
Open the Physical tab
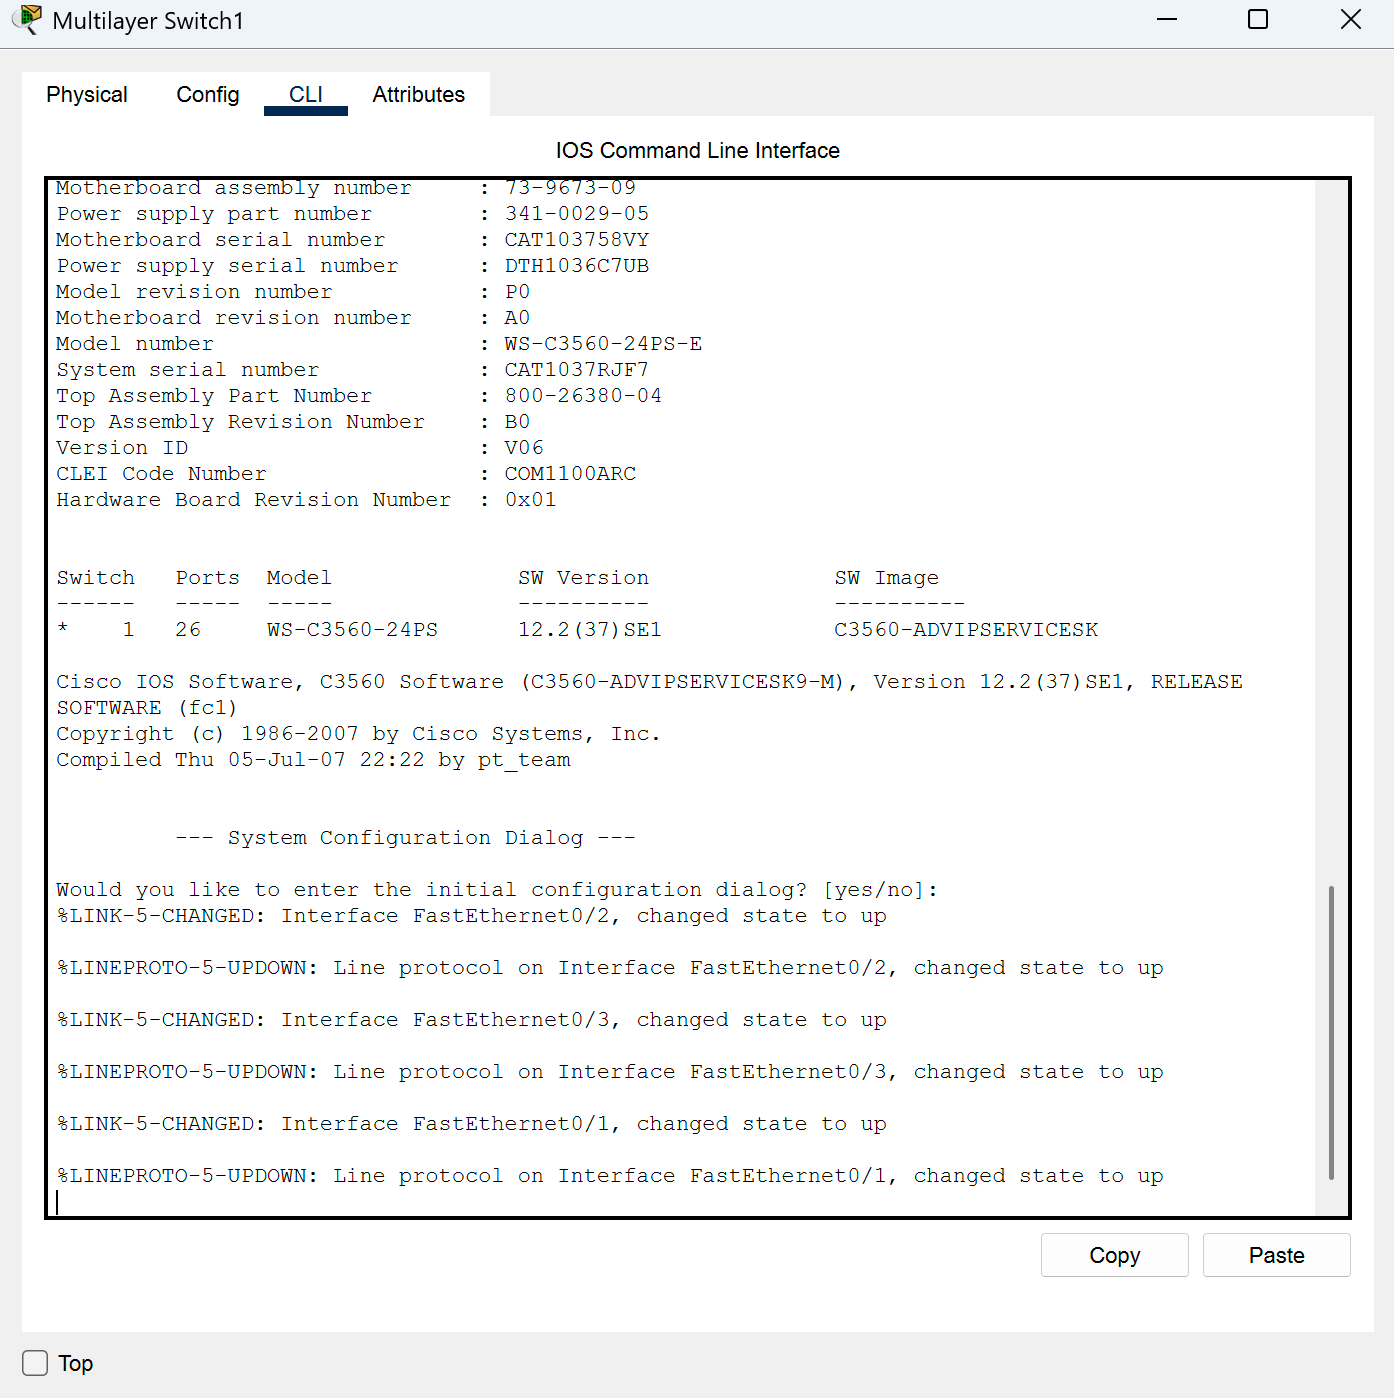coord(87,95)
